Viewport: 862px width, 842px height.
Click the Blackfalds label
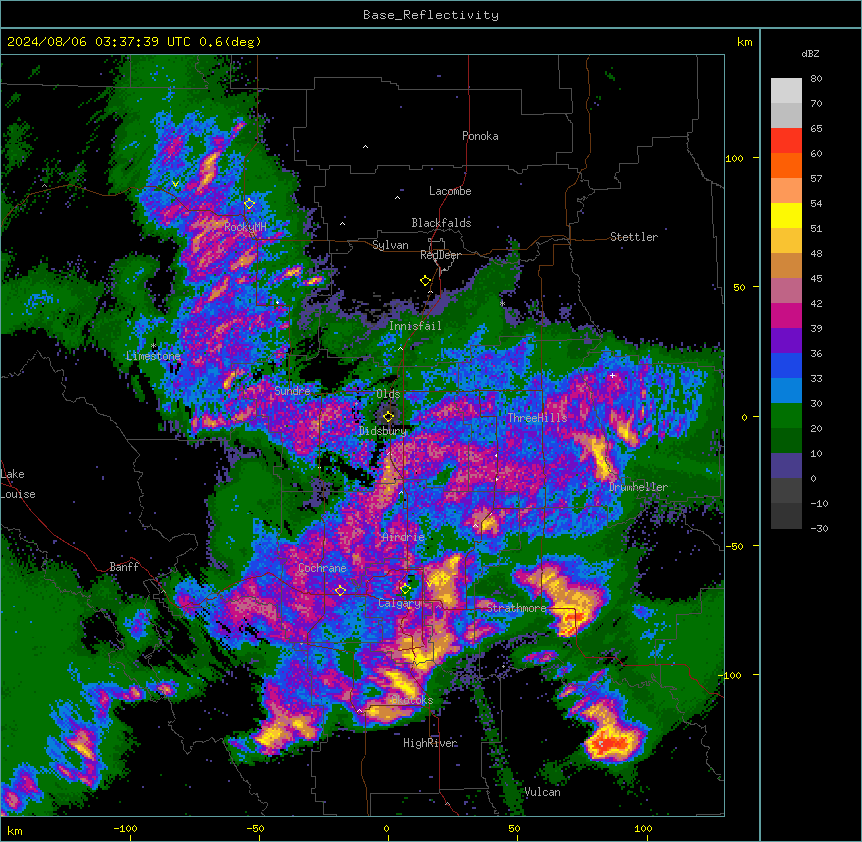(x=441, y=223)
